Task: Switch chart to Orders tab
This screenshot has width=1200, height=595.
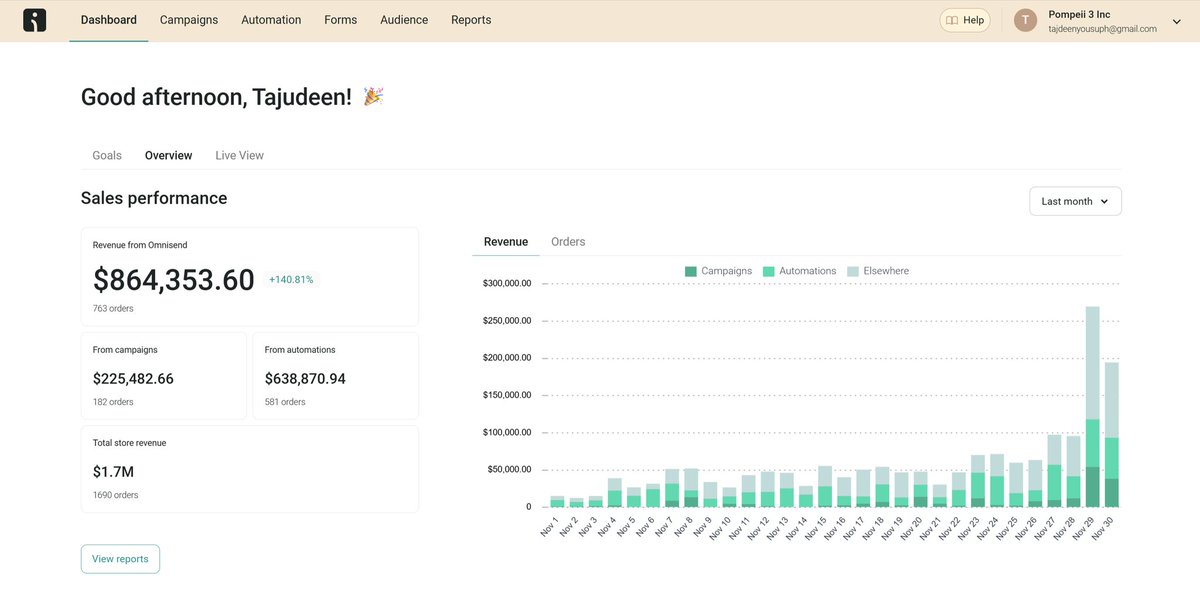Action: click(568, 242)
